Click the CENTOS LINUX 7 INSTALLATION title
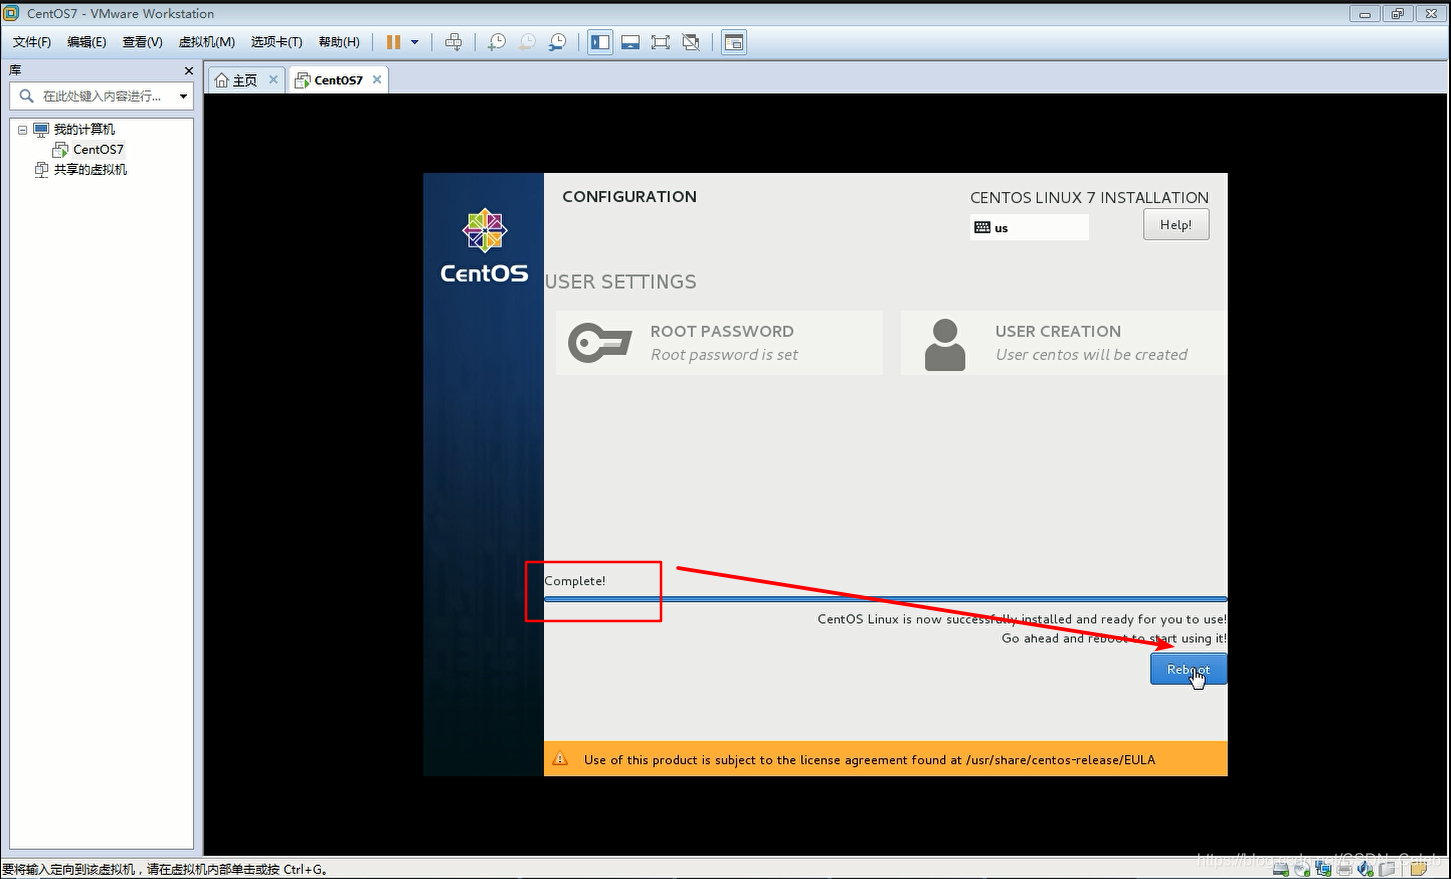The image size is (1451, 879). [1089, 198]
